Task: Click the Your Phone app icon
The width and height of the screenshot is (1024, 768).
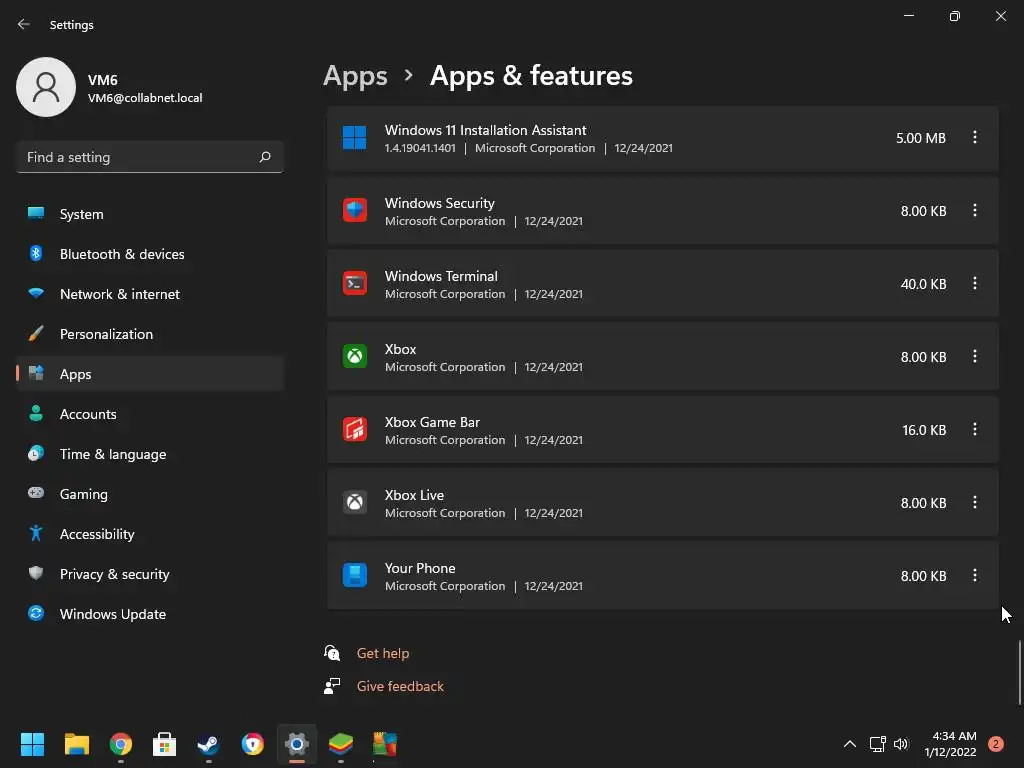Action: point(355,575)
